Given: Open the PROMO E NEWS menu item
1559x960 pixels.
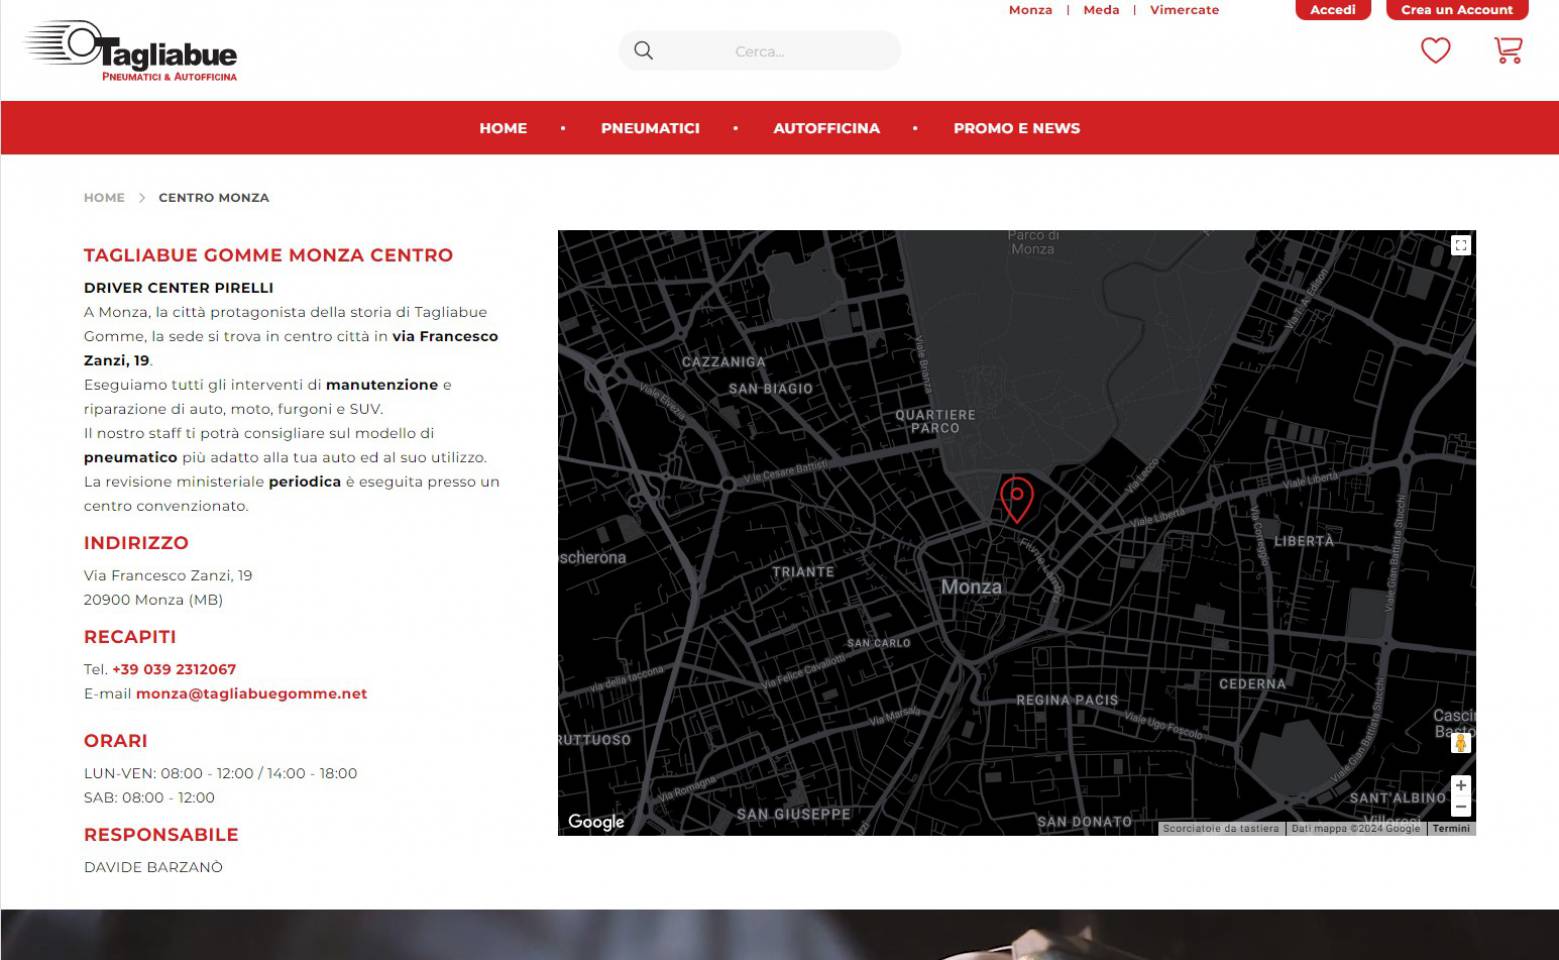Looking at the screenshot, I should [x=1016, y=128].
